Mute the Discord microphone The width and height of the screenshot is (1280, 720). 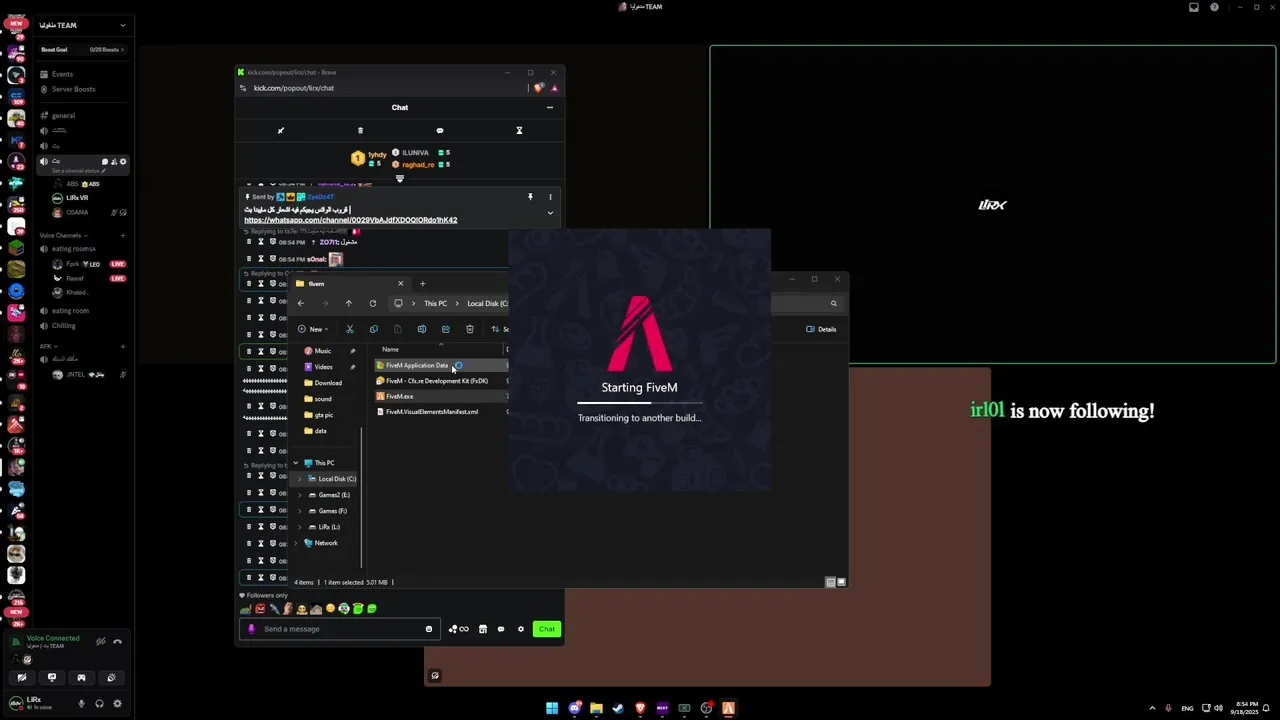(x=82, y=704)
